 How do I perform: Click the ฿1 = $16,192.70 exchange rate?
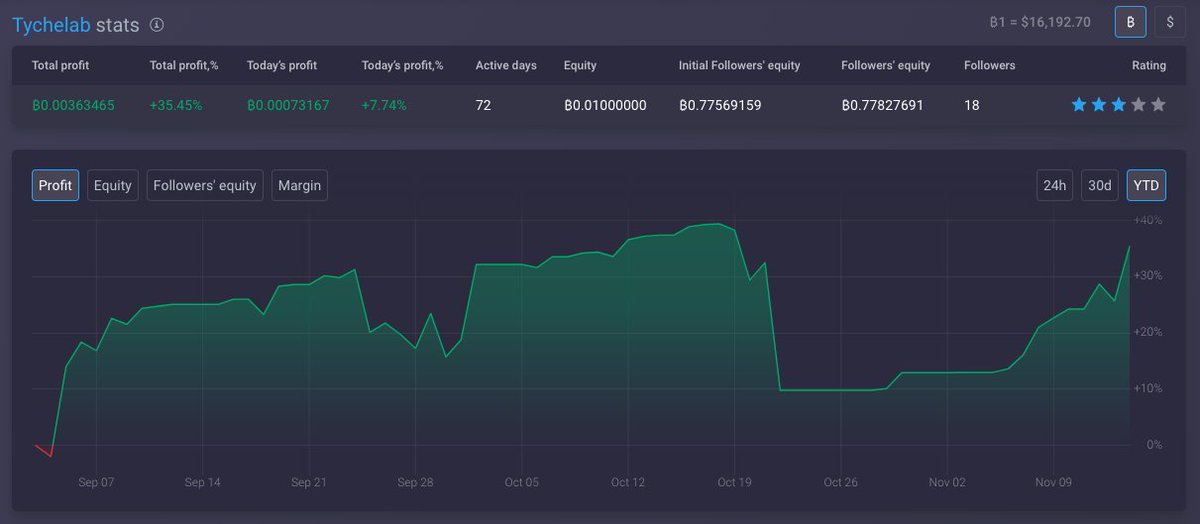(1039, 22)
